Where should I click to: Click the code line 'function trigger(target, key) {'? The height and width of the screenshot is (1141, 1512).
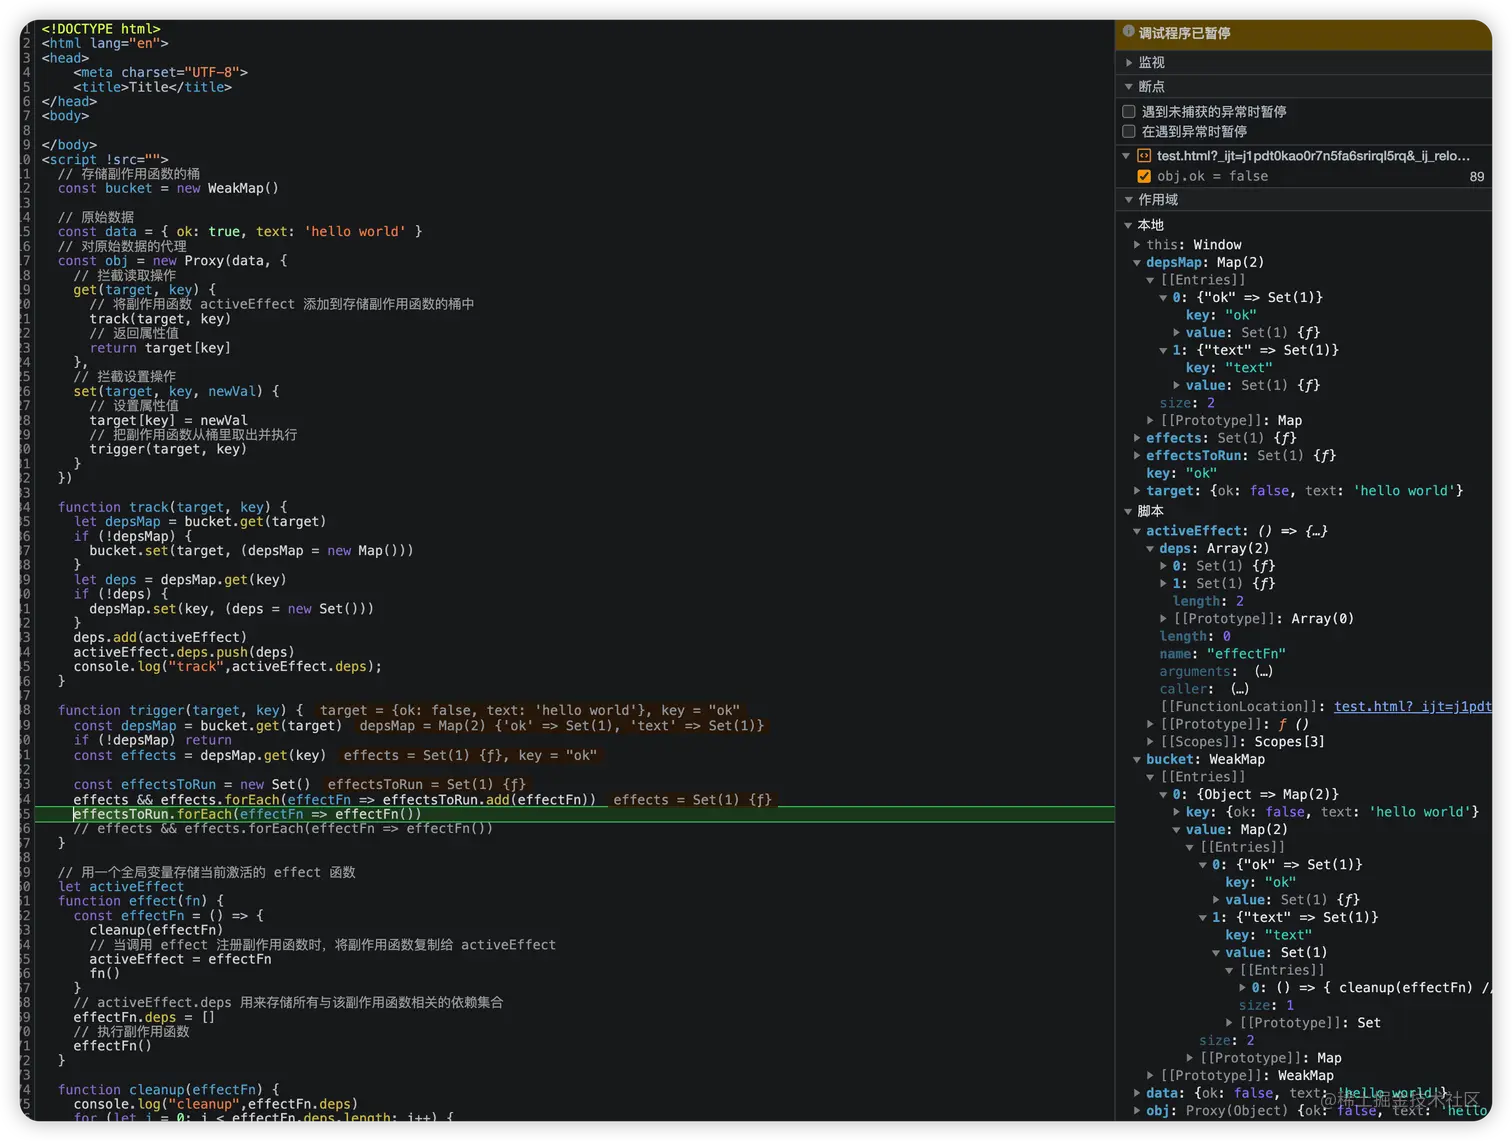pyautogui.click(x=180, y=710)
